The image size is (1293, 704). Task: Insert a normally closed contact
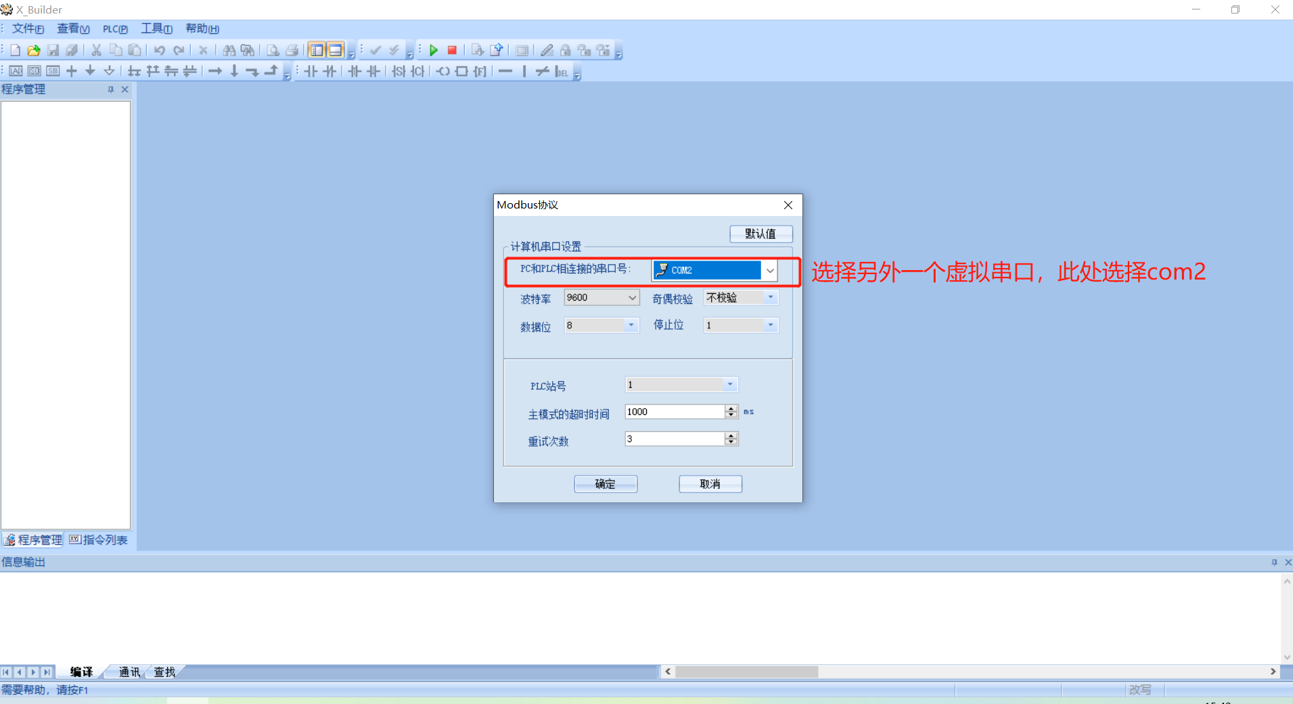[329, 71]
